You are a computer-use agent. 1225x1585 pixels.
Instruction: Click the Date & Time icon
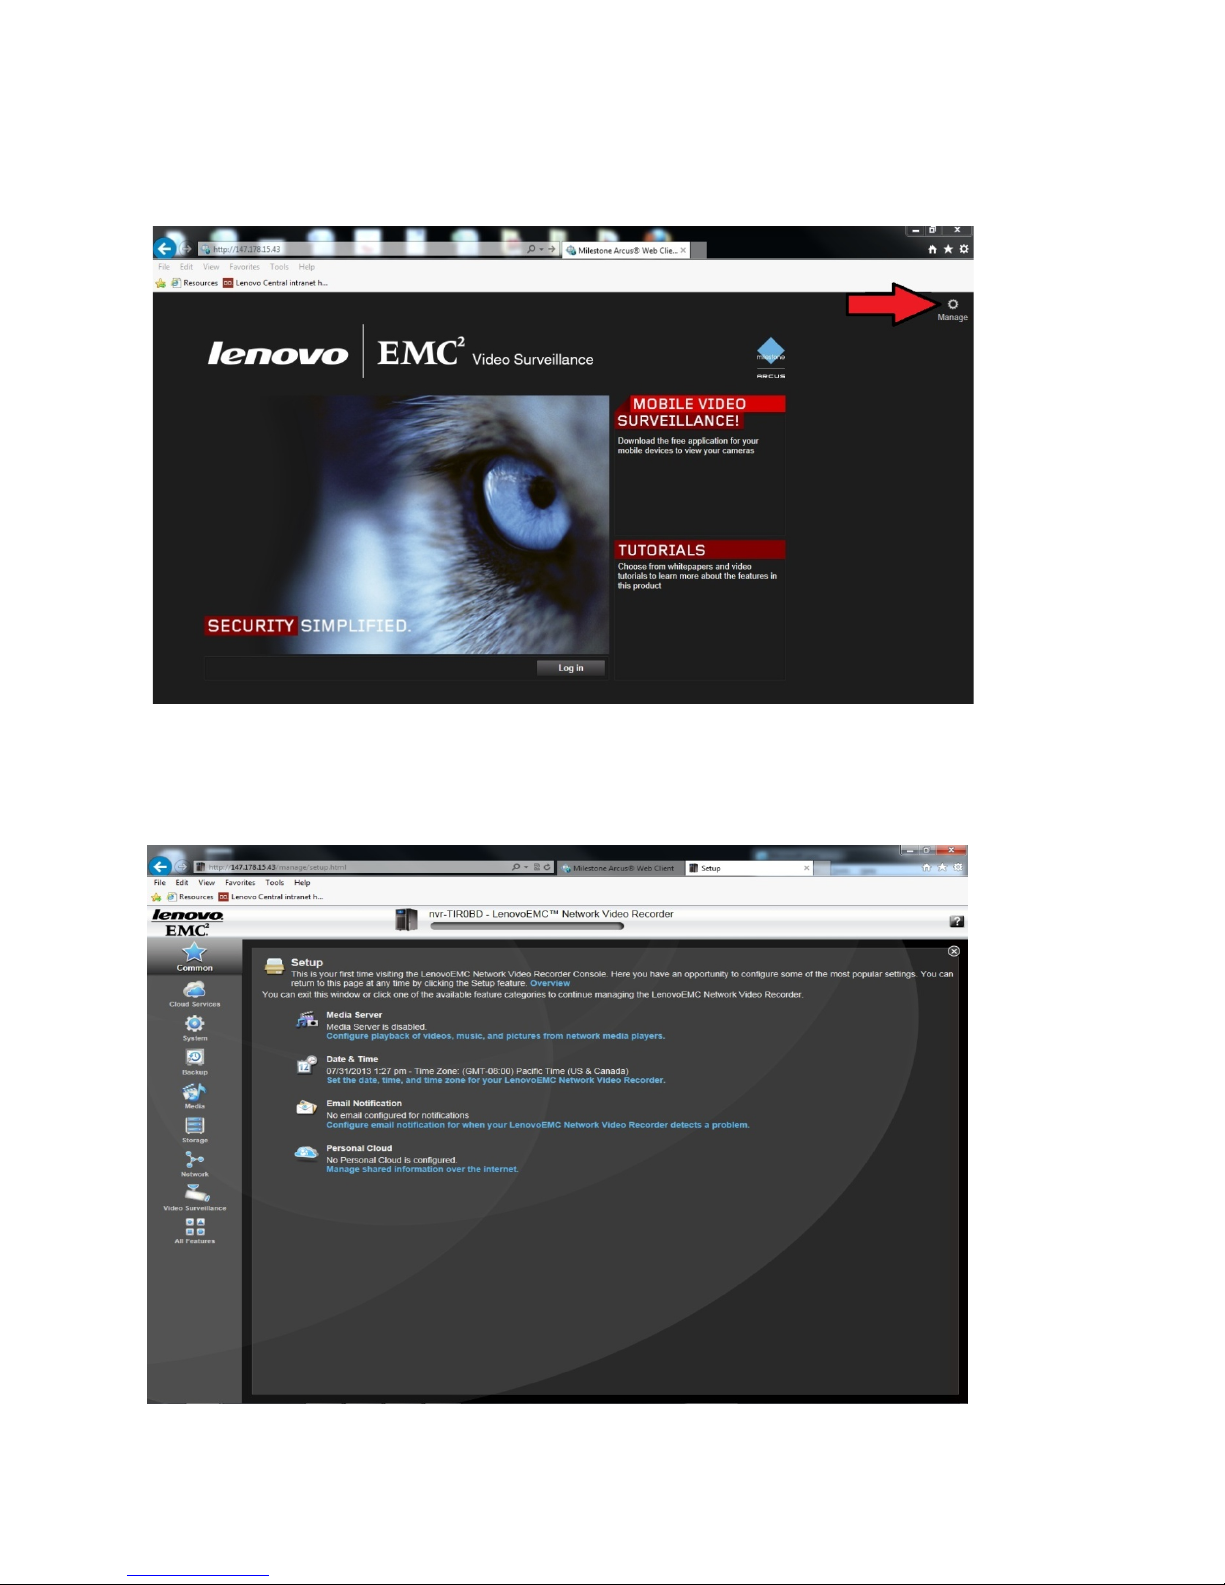[306, 1065]
